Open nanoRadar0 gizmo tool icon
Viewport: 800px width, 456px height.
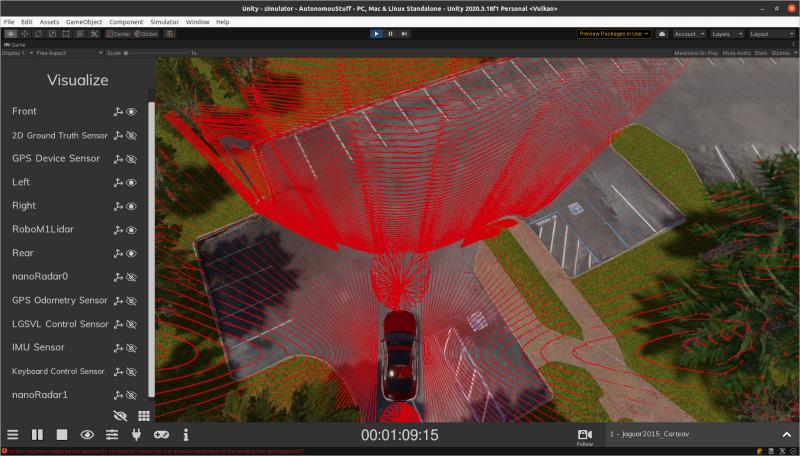118,277
